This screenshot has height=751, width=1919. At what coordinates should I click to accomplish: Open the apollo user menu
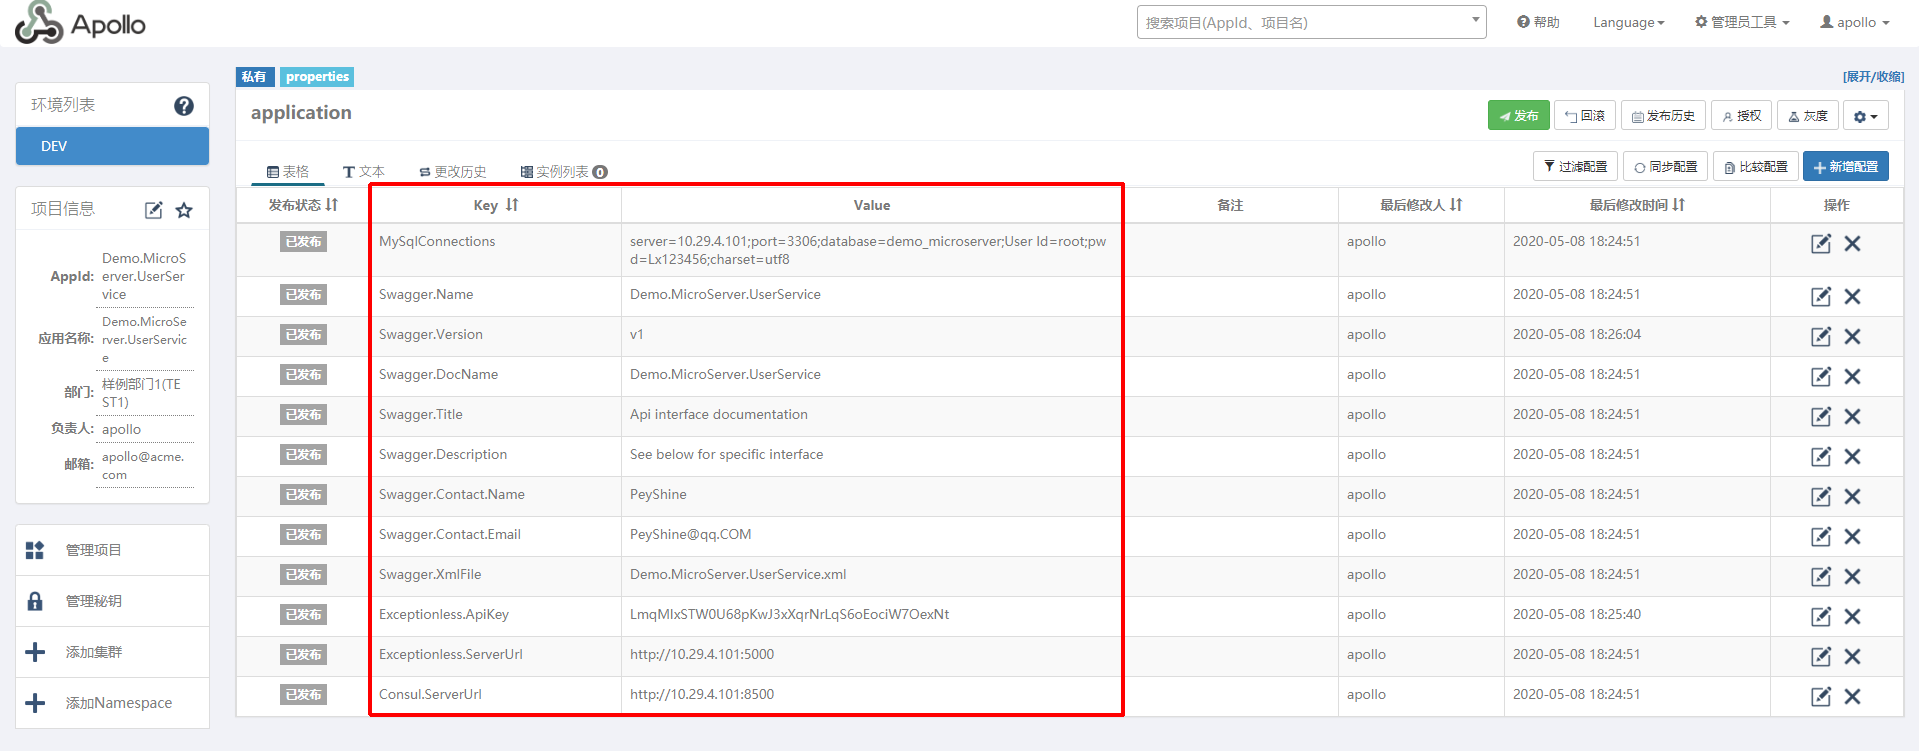1855,22
